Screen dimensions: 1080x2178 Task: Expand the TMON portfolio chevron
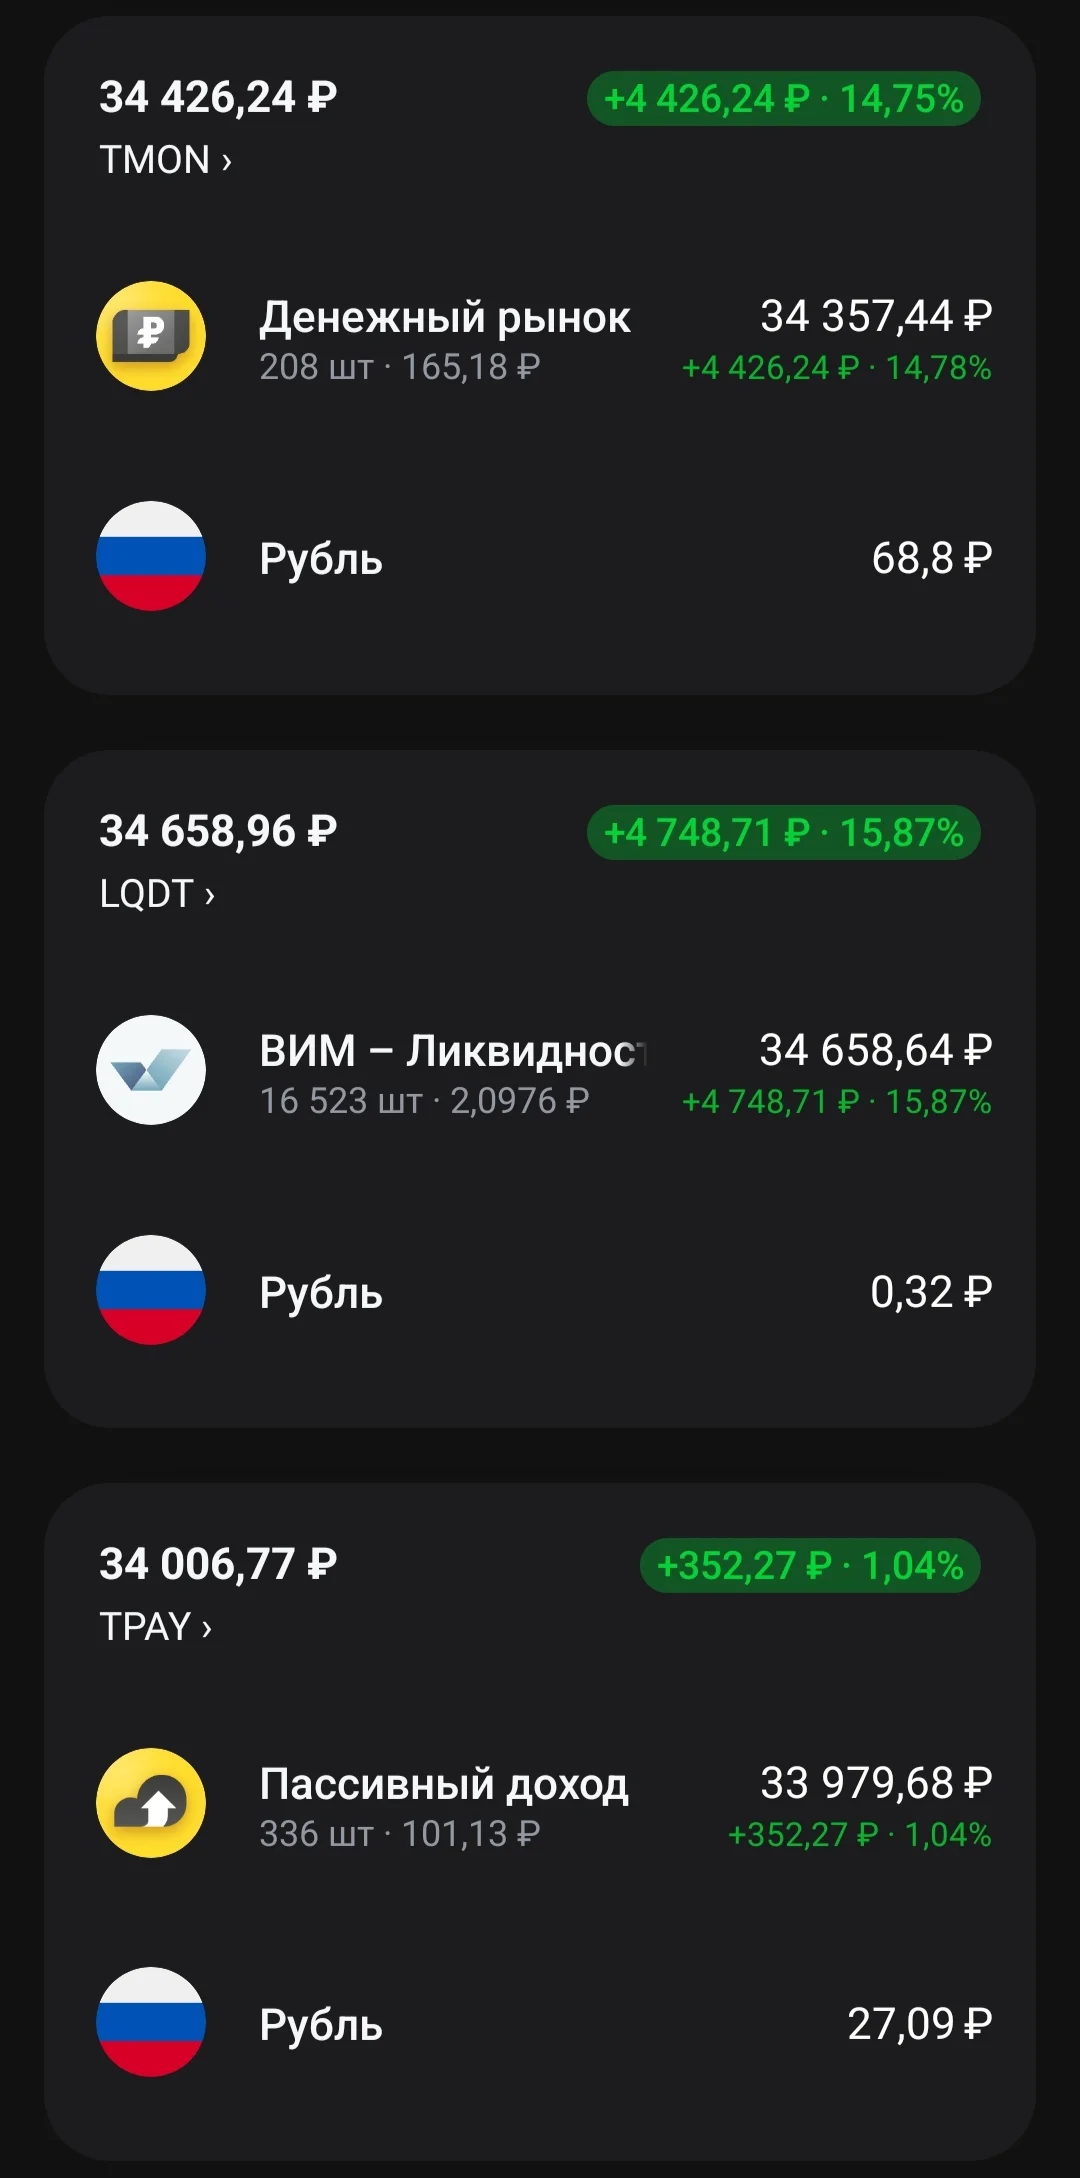[x=227, y=161]
